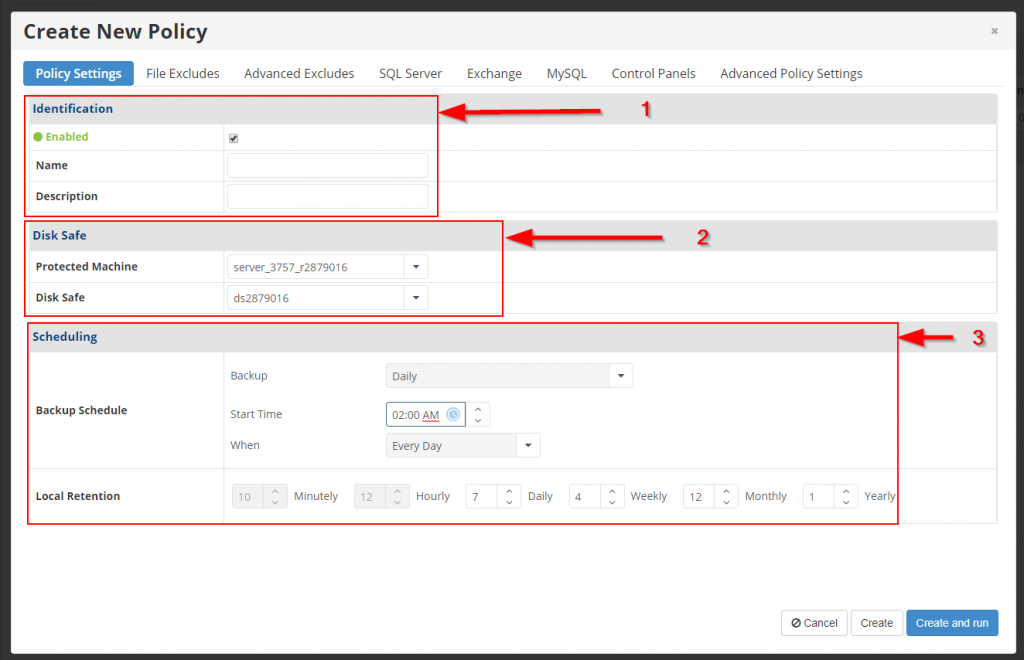This screenshot has height=660, width=1024.
Task: Click up arrow to increase Daily retention
Action: pyautogui.click(x=508, y=491)
